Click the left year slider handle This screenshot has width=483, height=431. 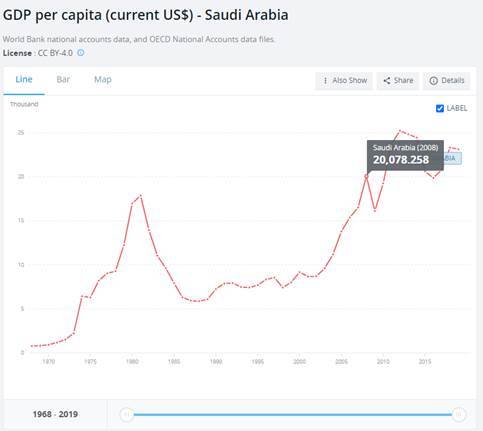click(x=127, y=415)
